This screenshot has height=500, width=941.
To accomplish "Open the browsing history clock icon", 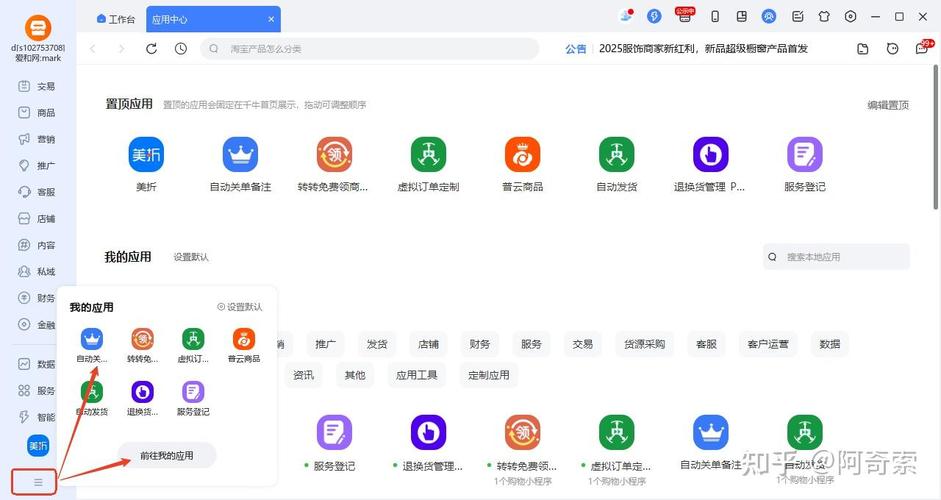I will coord(181,49).
